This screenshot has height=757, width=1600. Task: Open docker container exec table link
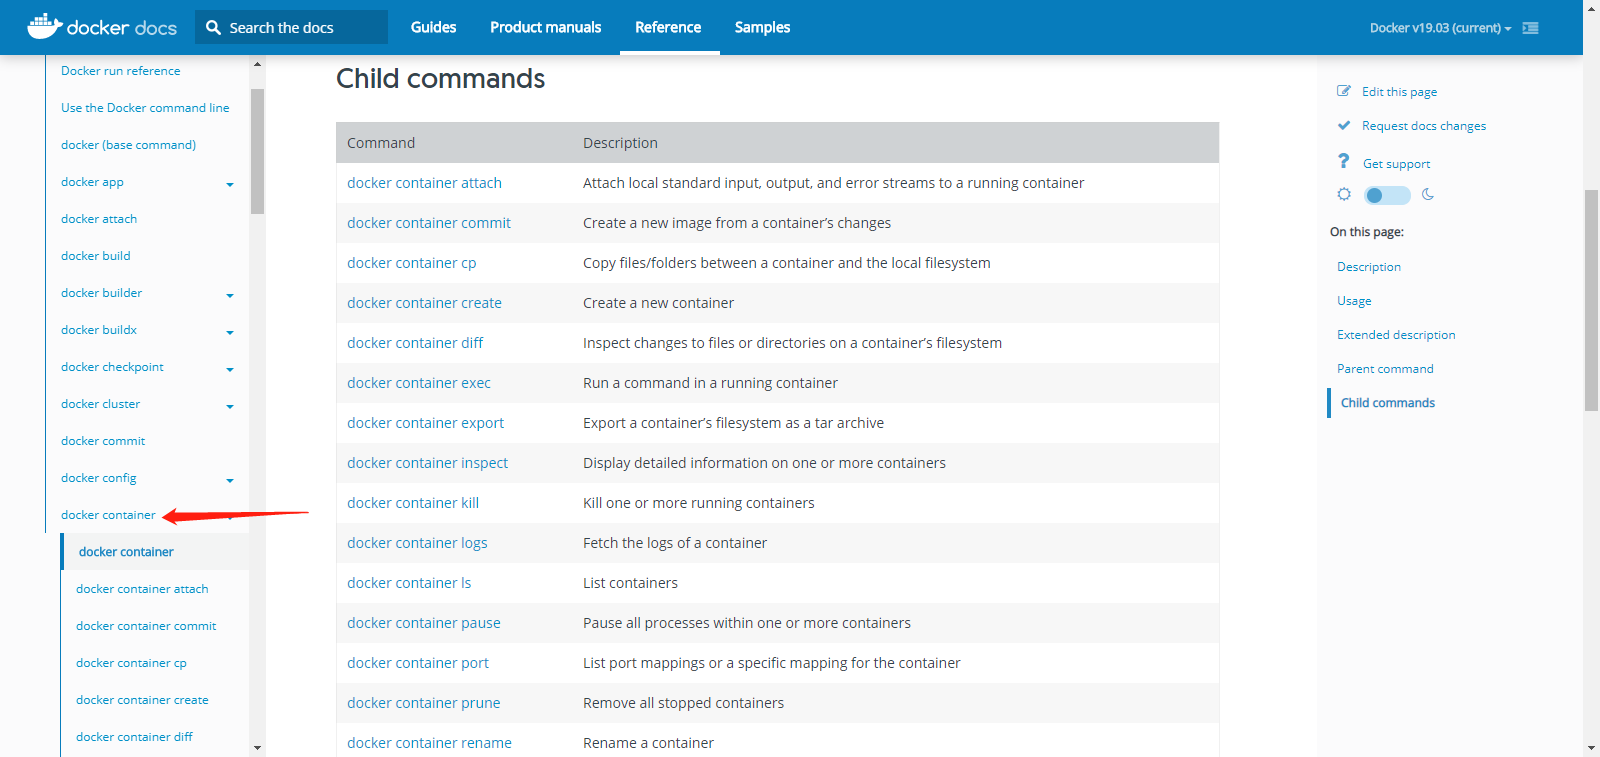pos(419,383)
